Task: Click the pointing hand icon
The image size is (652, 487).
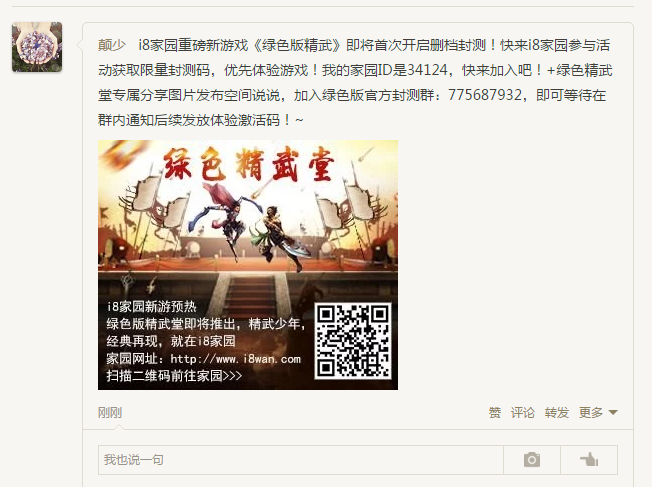Action: (x=589, y=460)
